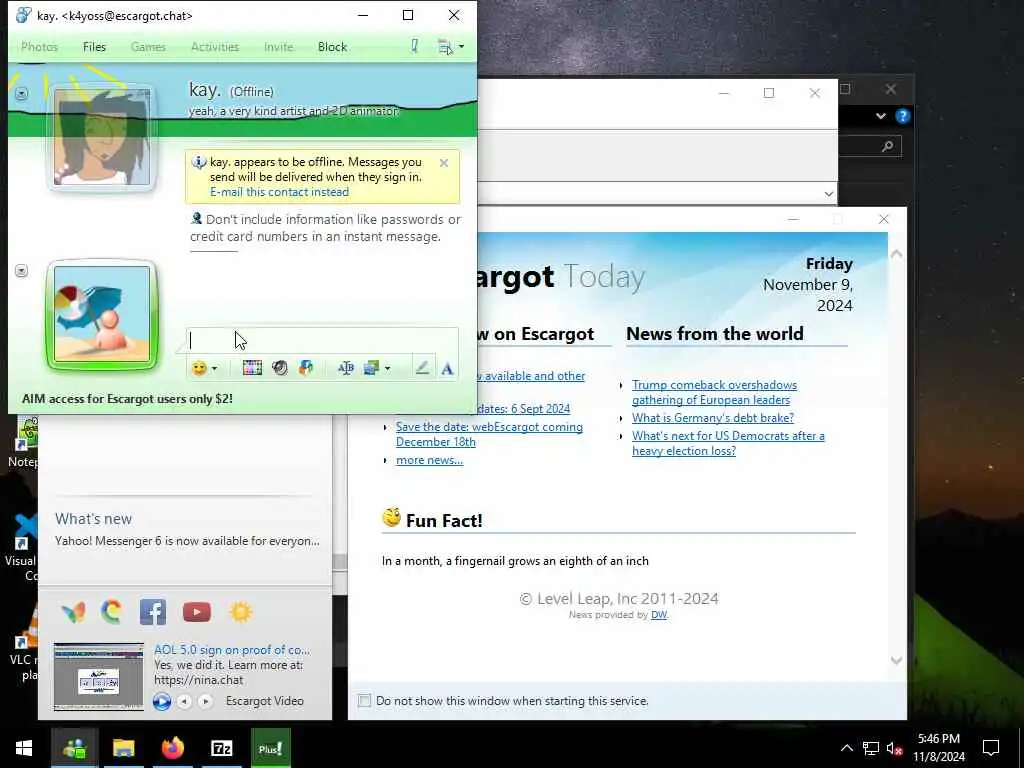Click 'E-mail this contact instead' link

pyautogui.click(x=280, y=192)
